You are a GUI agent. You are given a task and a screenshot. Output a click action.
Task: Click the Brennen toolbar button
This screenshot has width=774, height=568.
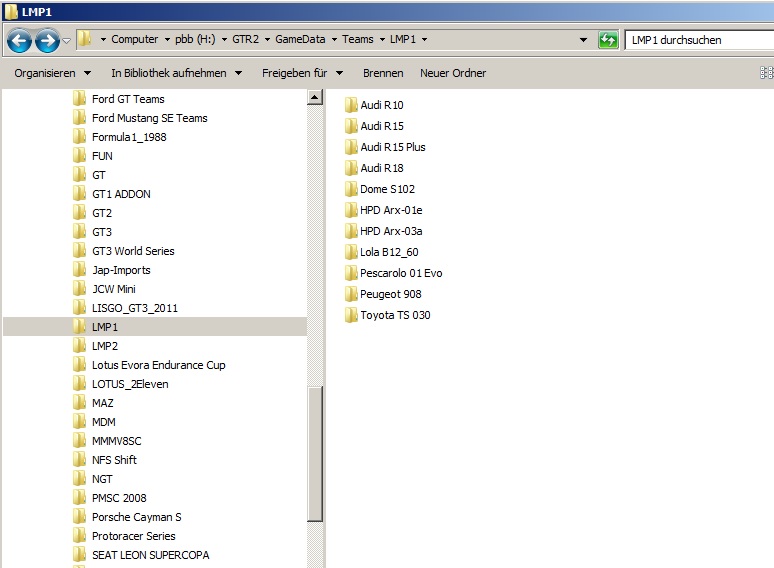point(383,73)
